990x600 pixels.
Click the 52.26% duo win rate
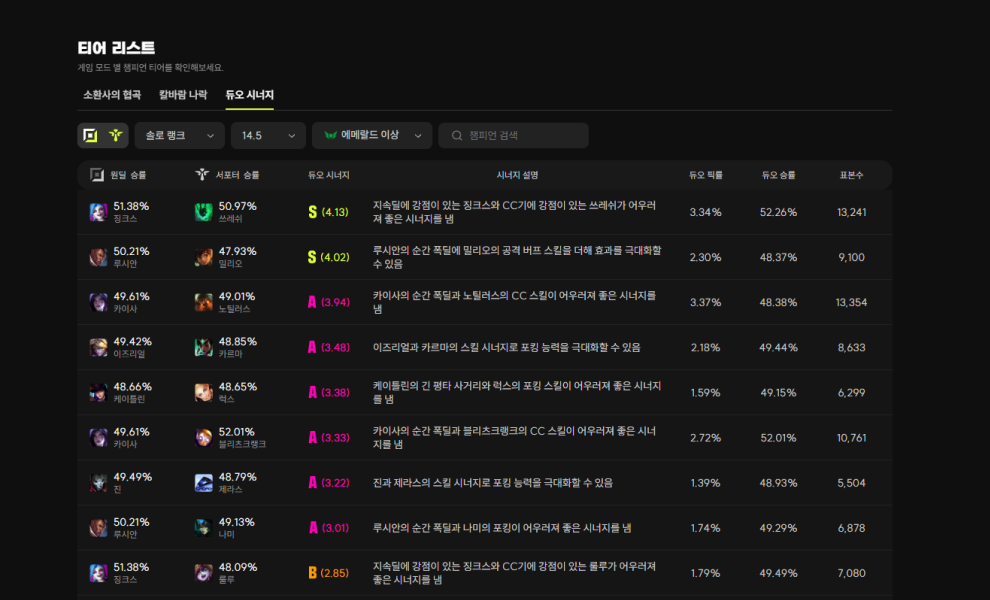tap(778, 212)
